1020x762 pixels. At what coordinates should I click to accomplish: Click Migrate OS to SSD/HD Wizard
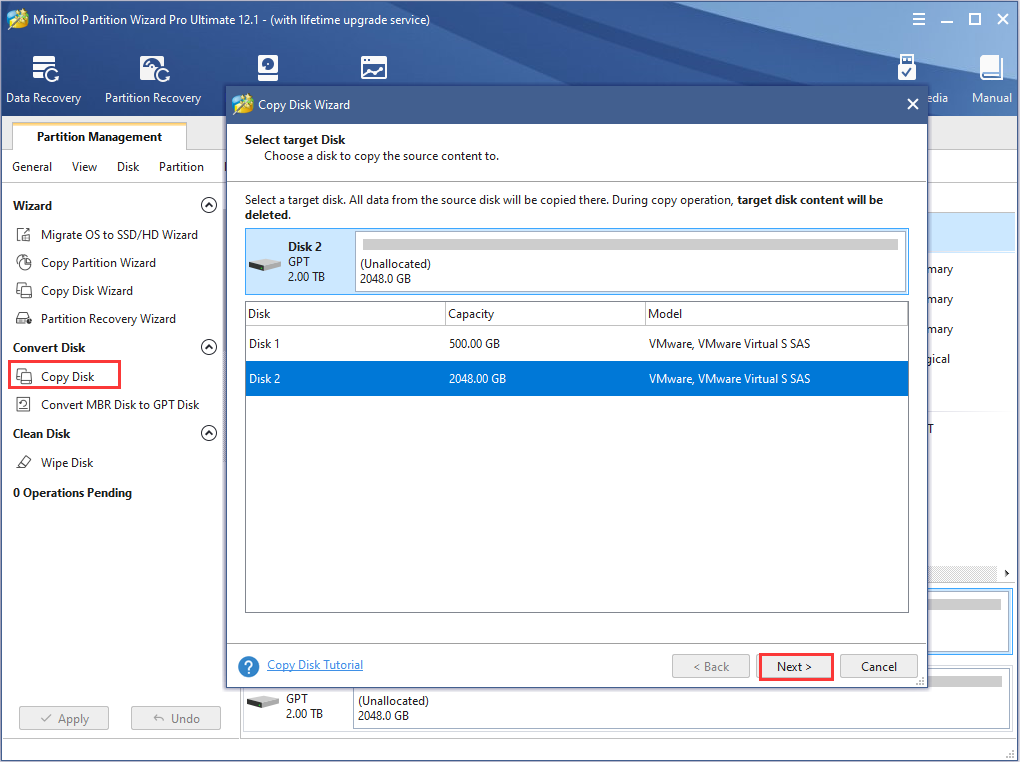point(119,234)
